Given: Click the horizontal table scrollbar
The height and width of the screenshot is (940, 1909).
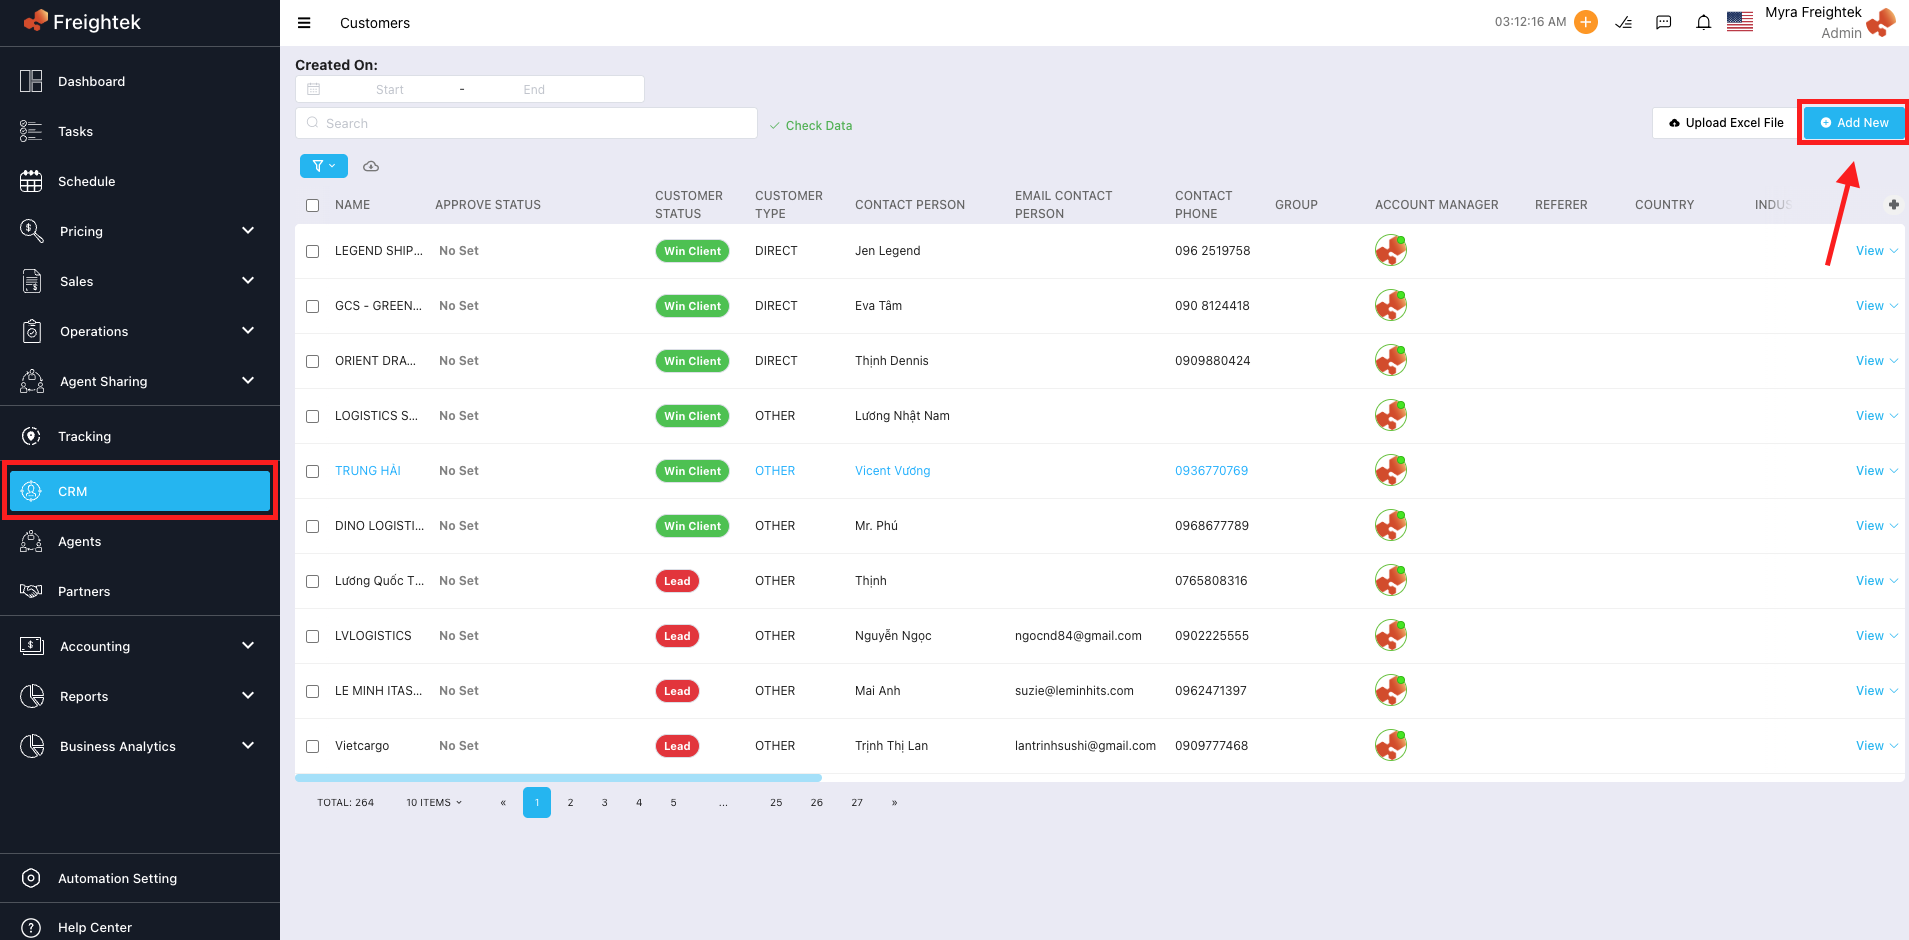Looking at the screenshot, I should tap(558, 777).
